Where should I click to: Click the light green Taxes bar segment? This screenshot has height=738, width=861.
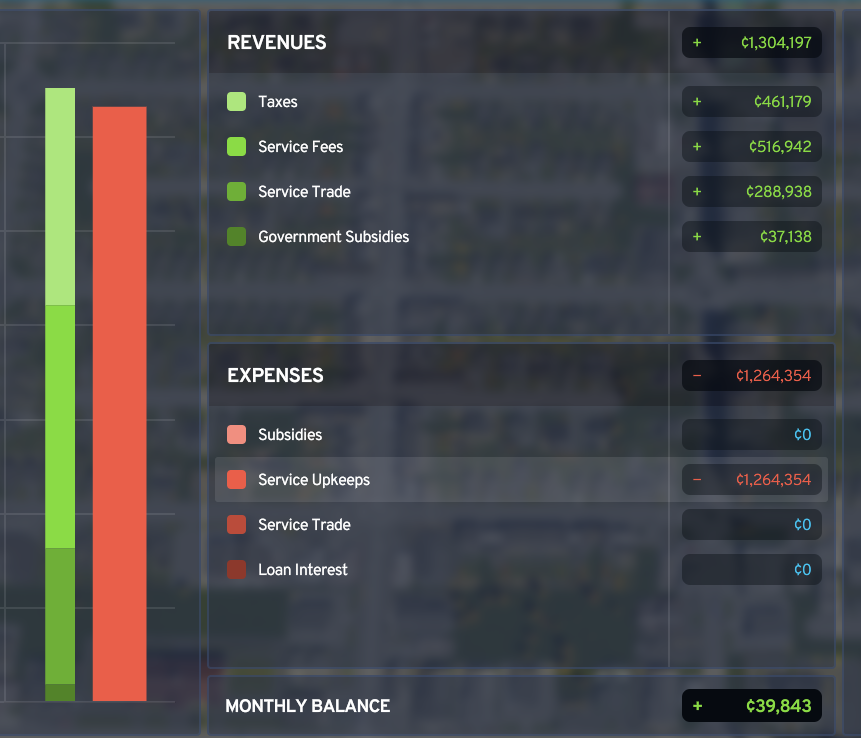click(60, 197)
